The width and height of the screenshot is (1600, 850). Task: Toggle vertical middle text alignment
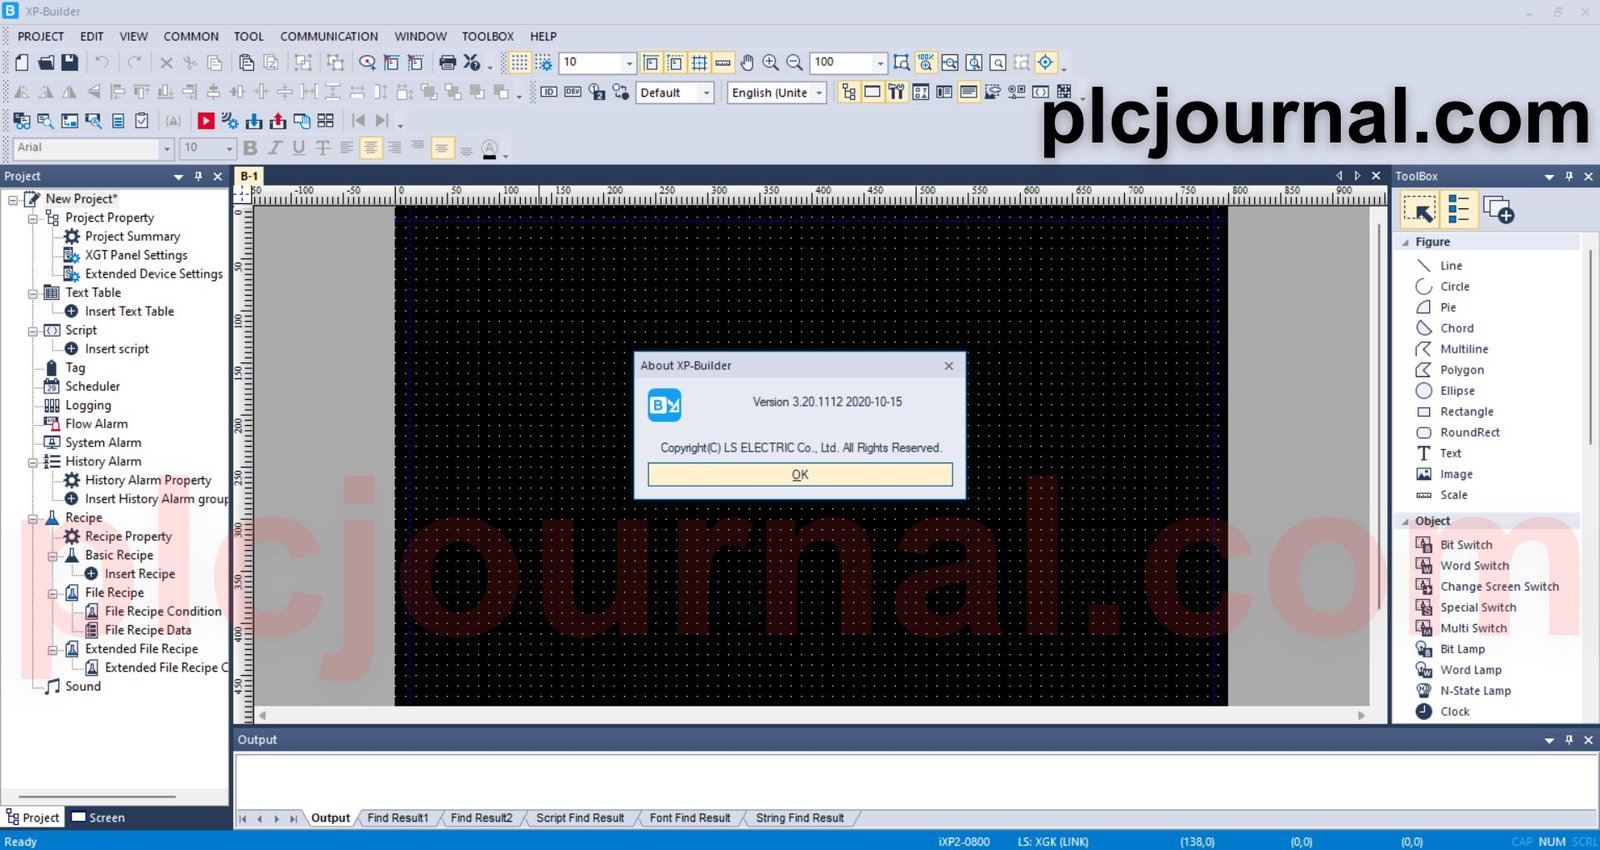tap(442, 148)
